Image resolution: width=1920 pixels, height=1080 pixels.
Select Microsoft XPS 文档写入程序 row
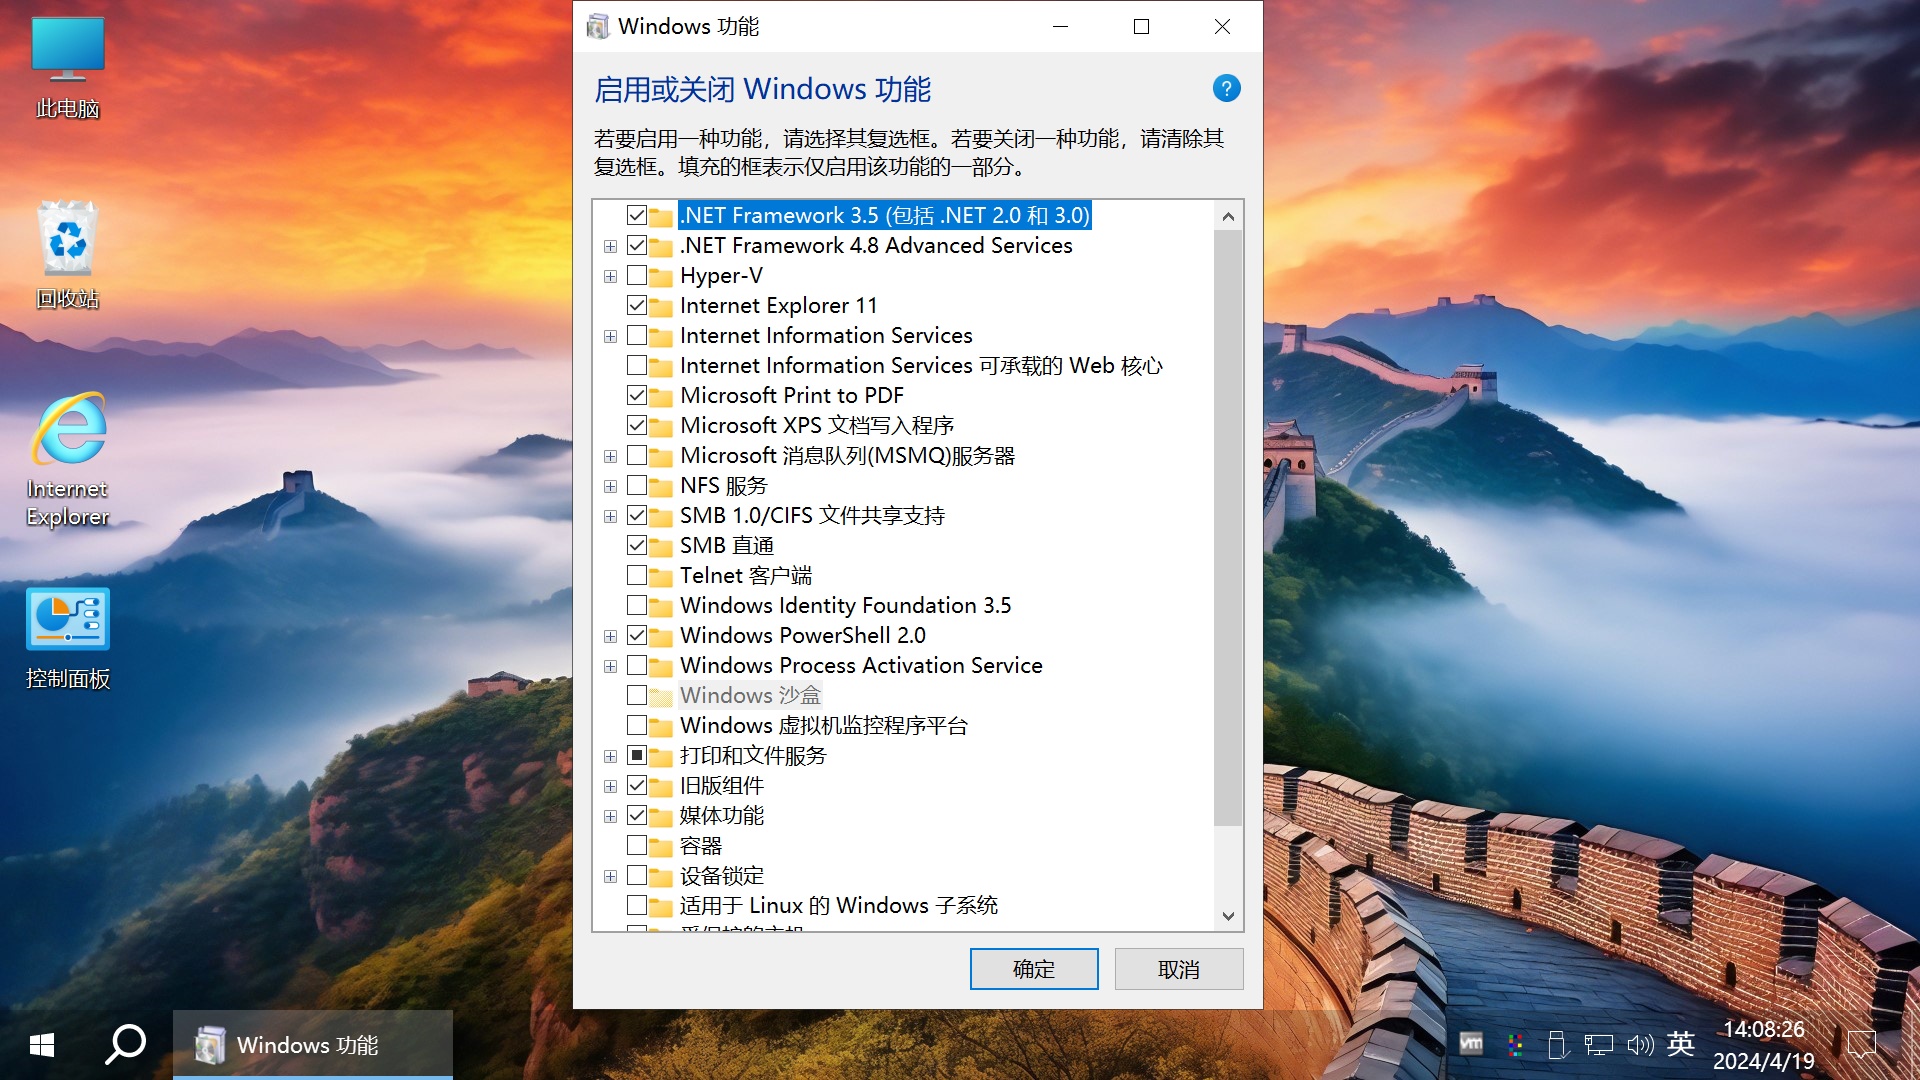point(817,425)
